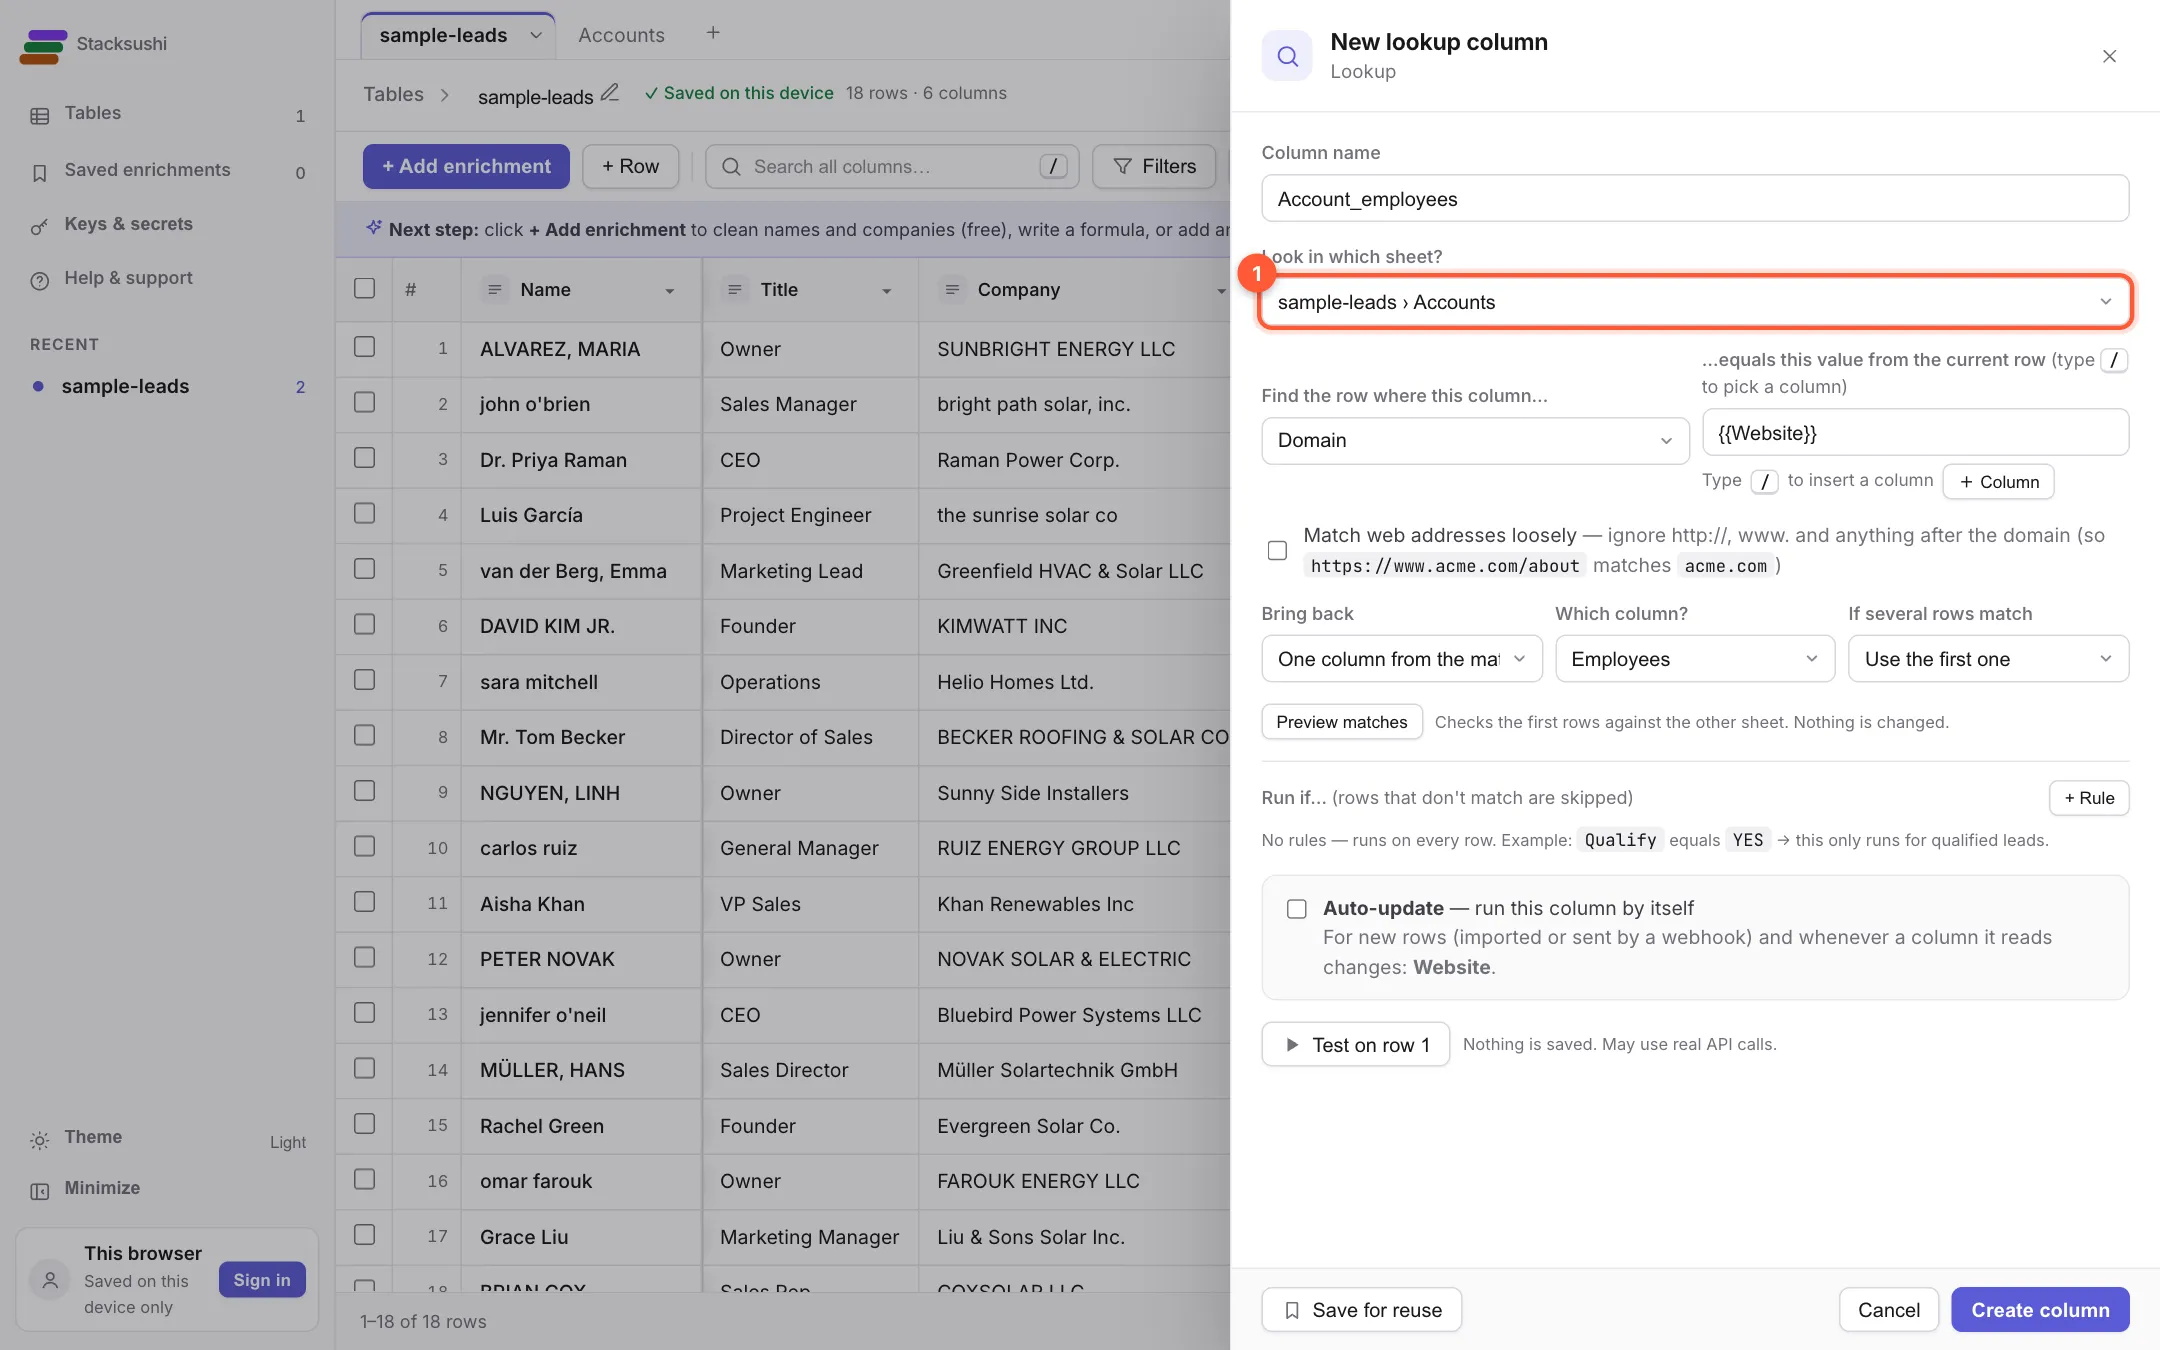Viewport: 2160px width, 1350px height.
Task: Click the user avatar icon near Sign in
Action: point(51,1280)
